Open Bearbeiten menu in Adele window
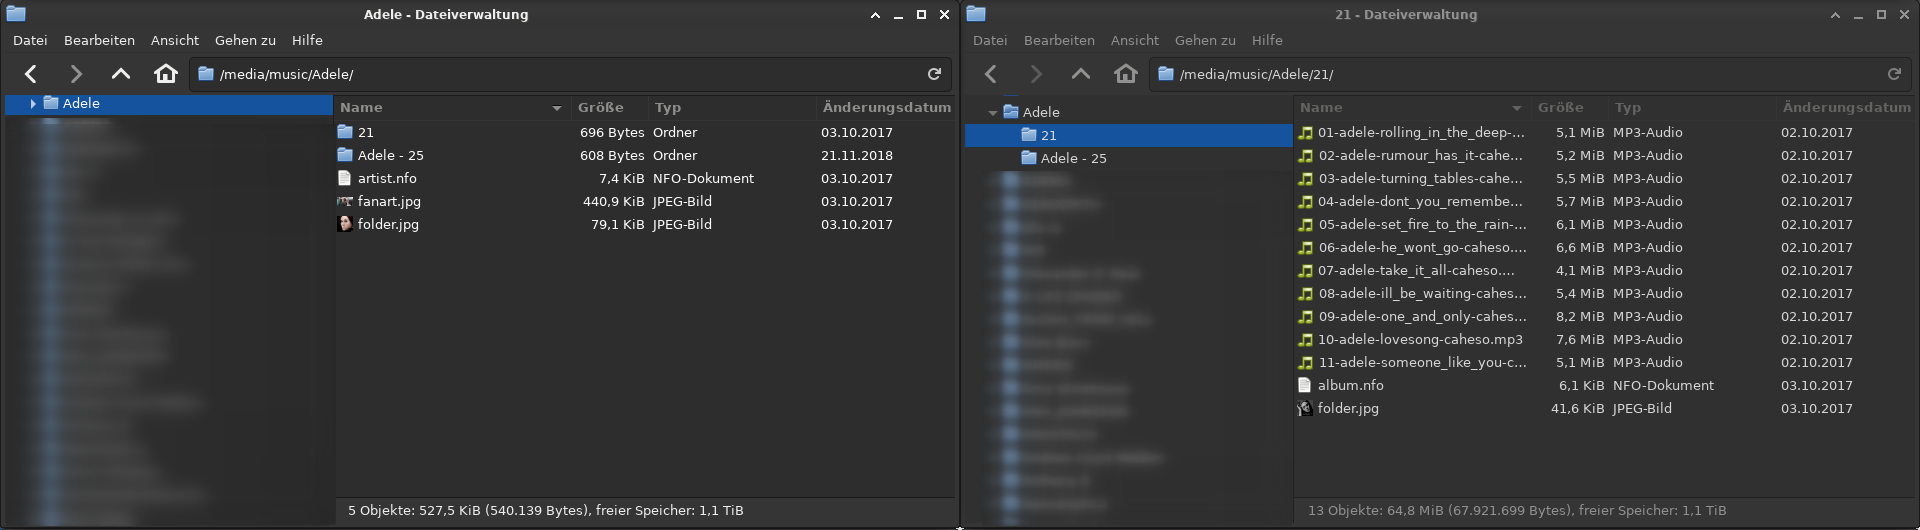This screenshot has height=530, width=1920. coord(99,40)
